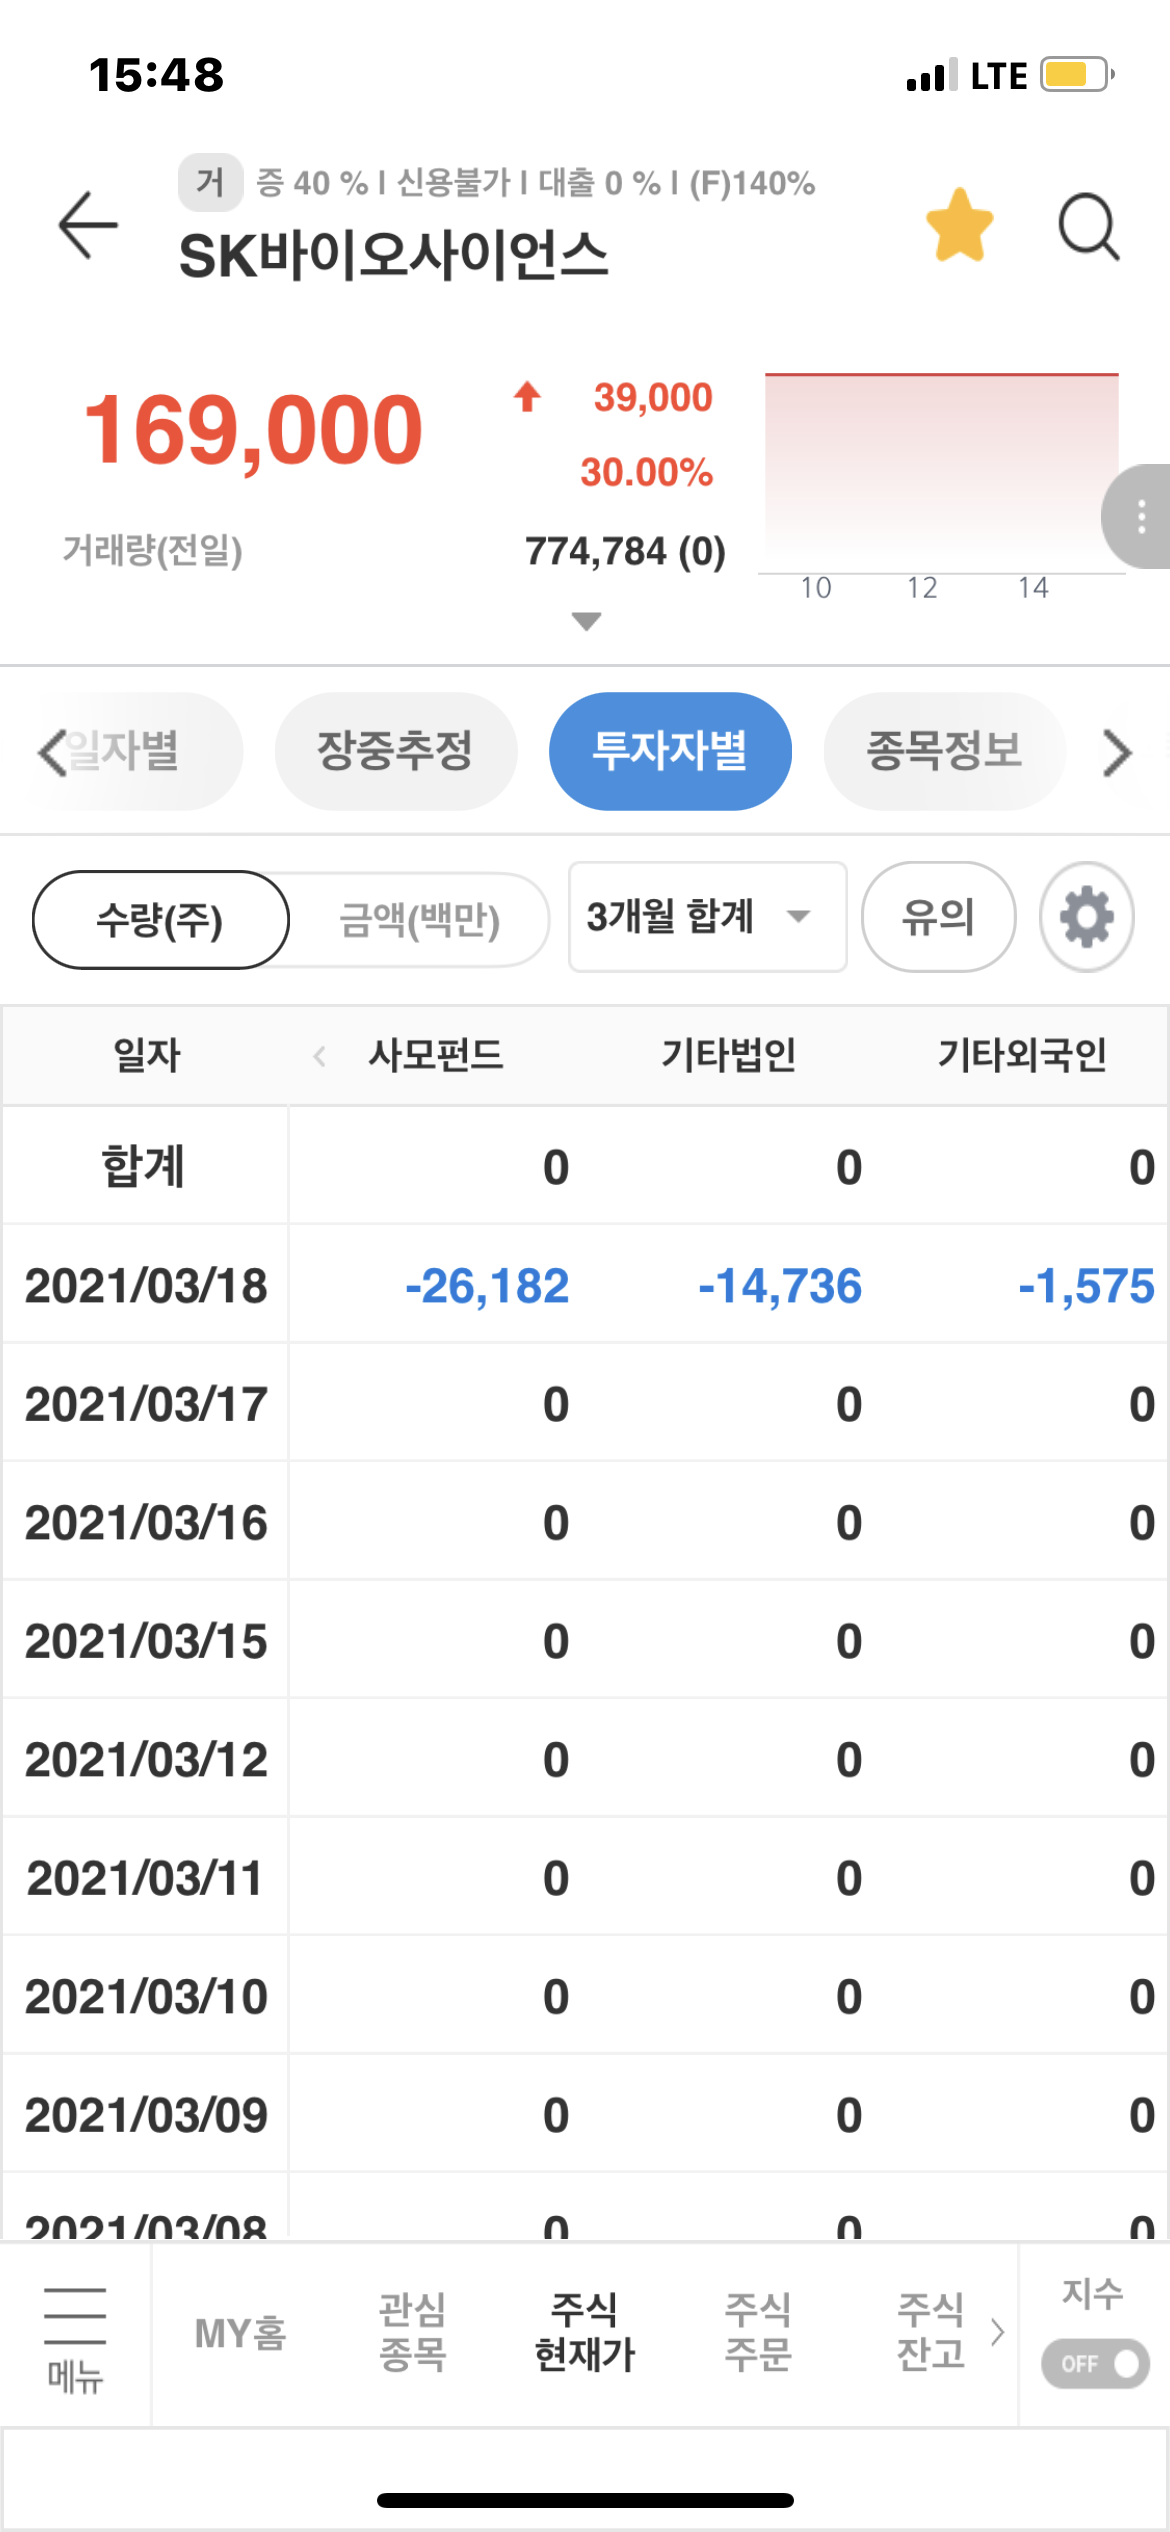
Task: Tap the 유의 button
Action: (938, 916)
